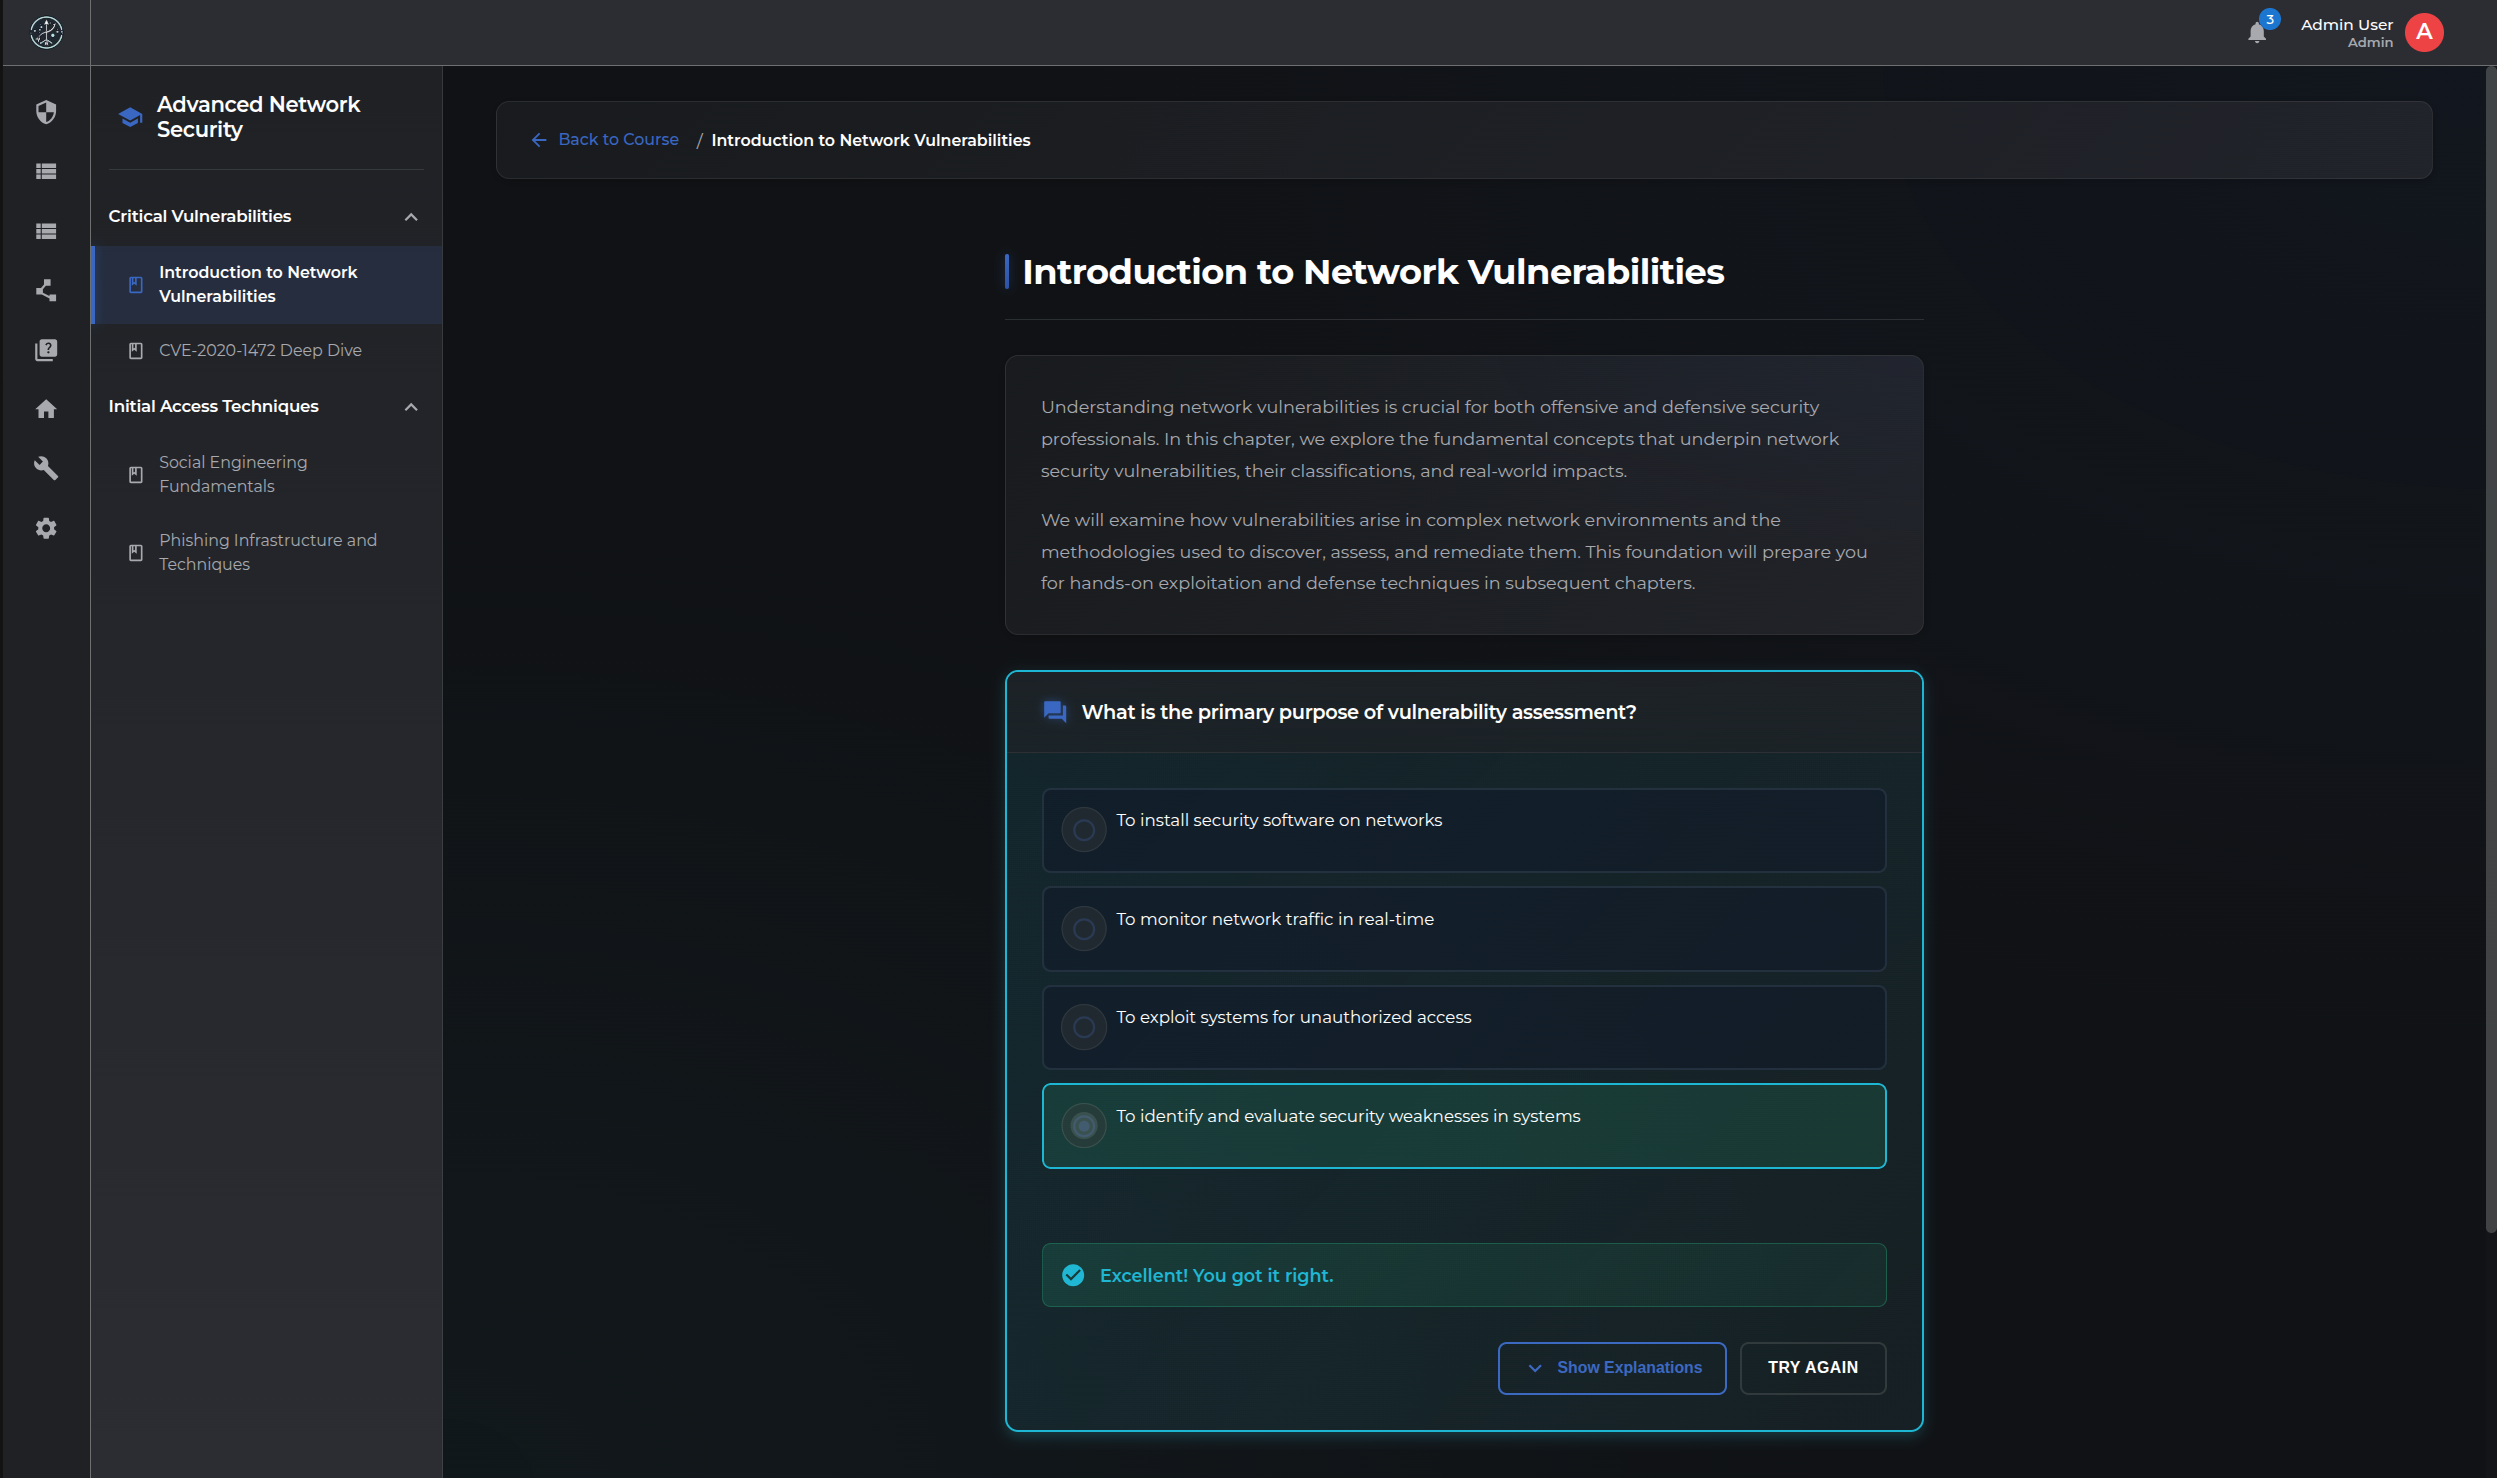This screenshot has width=2497, height=1478.
Task: Select 'To install security software' radio option
Action: coord(1083,830)
